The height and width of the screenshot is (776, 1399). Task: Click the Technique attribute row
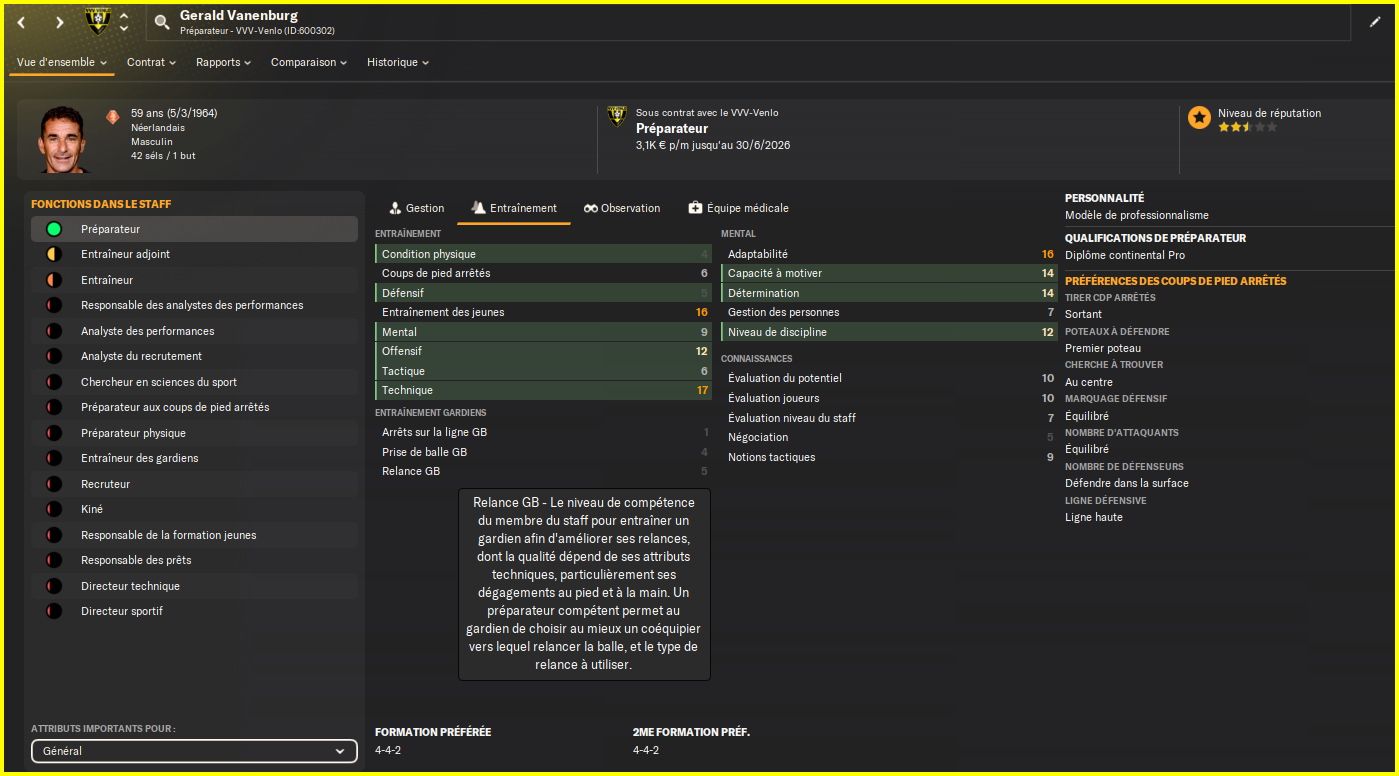pos(543,390)
